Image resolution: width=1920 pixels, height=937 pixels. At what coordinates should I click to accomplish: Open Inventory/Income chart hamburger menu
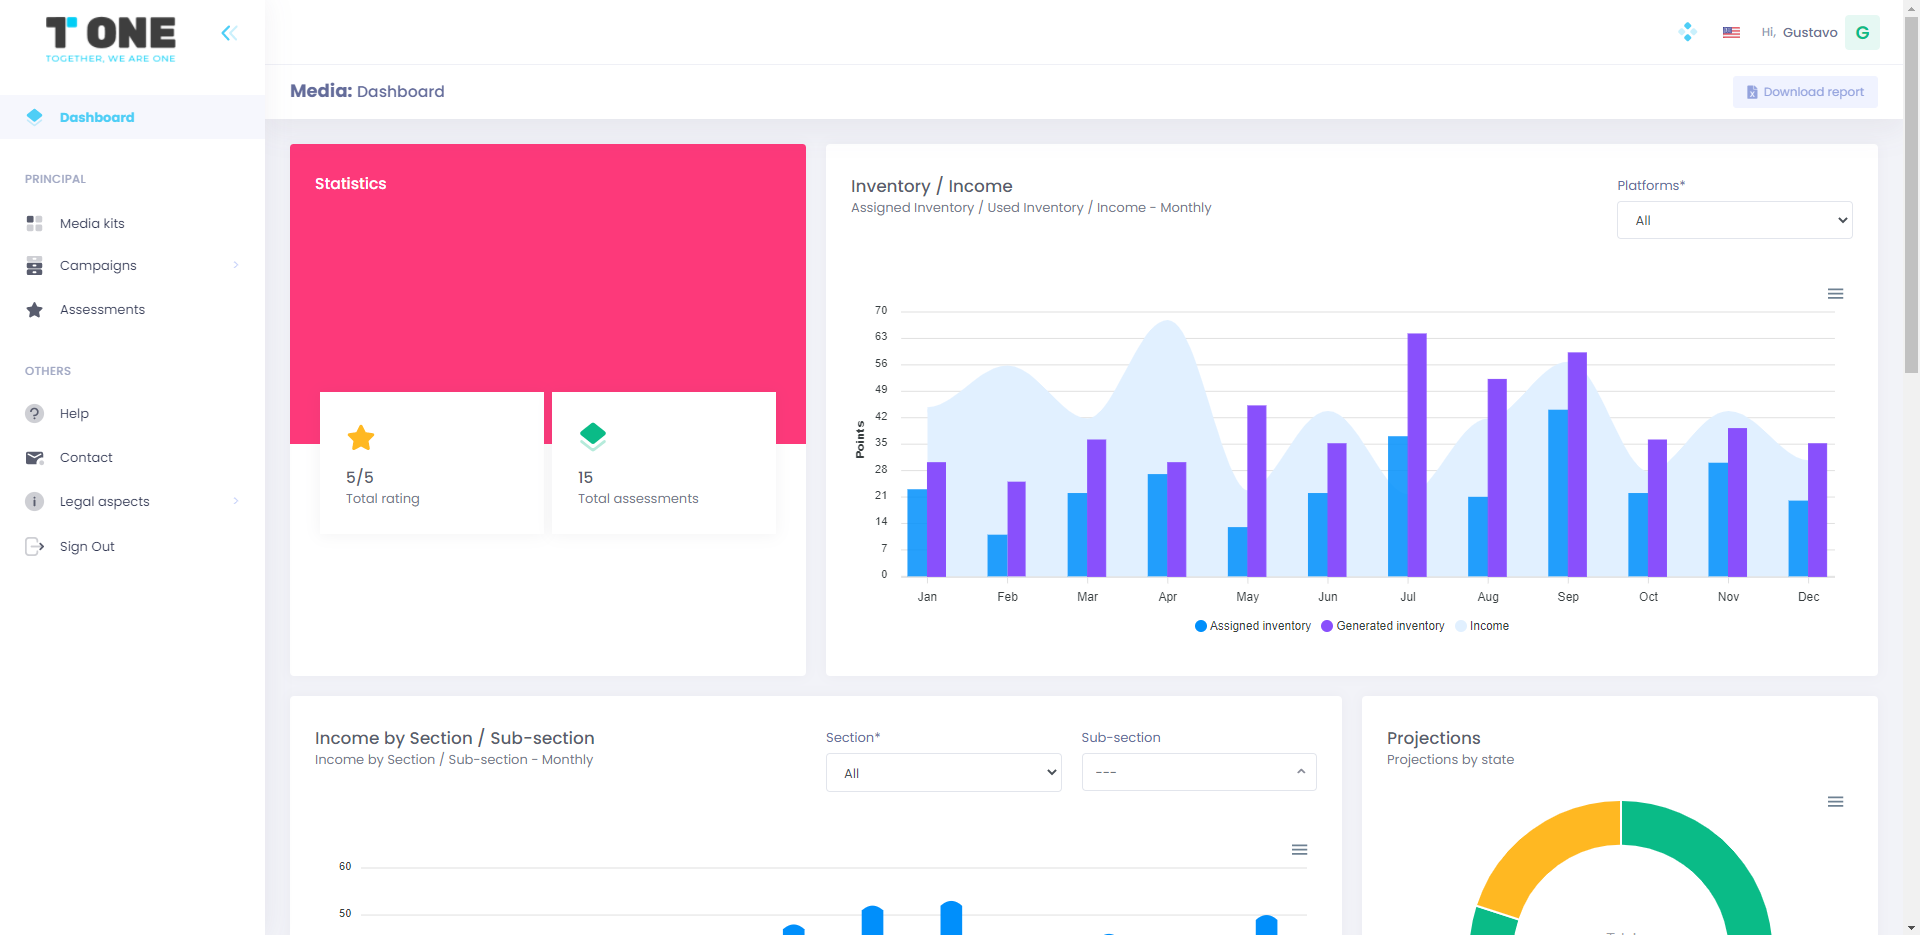click(1835, 294)
